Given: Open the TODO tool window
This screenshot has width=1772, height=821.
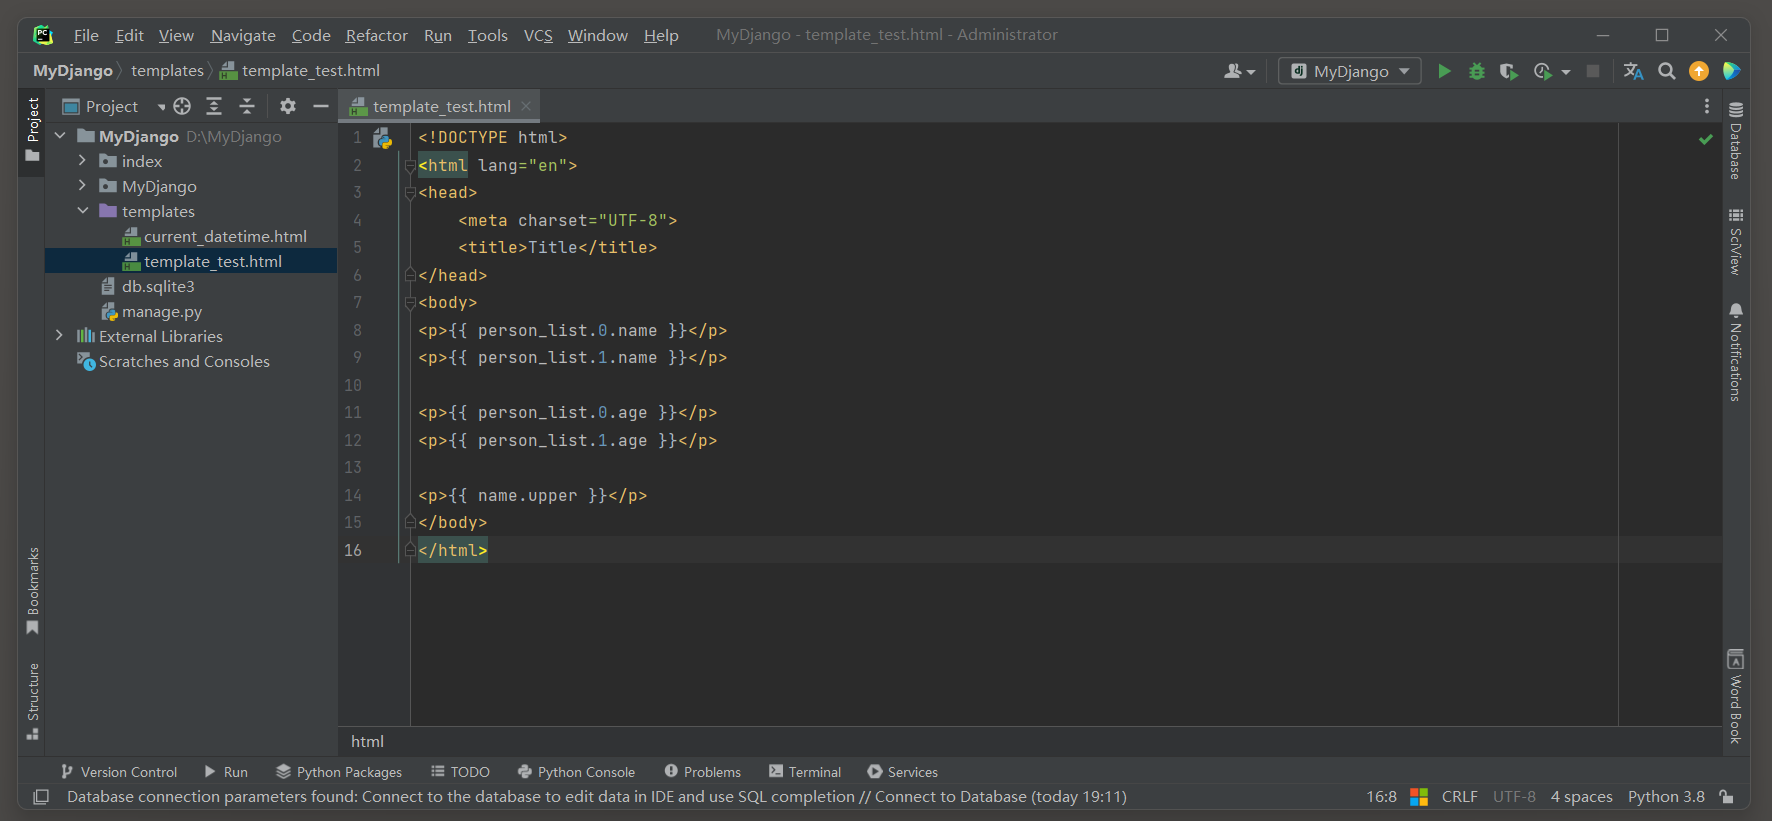Looking at the screenshot, I should coord(460,772).
